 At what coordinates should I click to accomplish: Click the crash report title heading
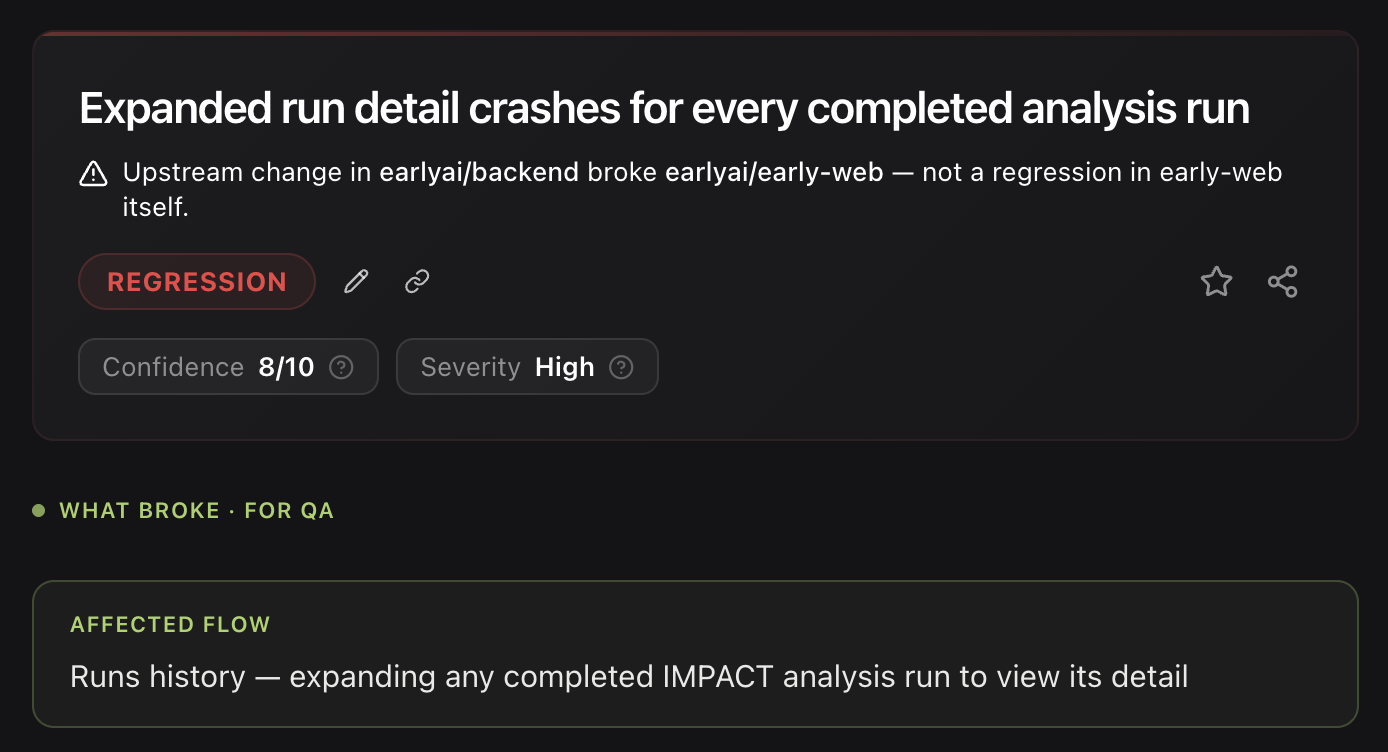(x=665, y=108)
